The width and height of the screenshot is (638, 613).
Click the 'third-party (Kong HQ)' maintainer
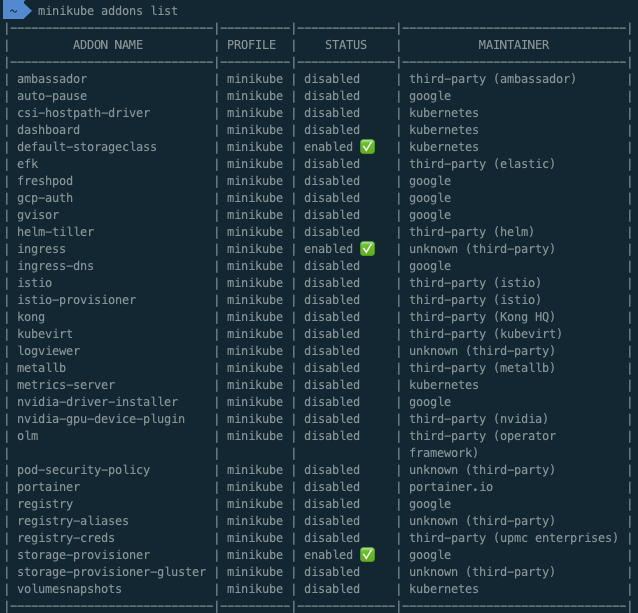point(482,317)
